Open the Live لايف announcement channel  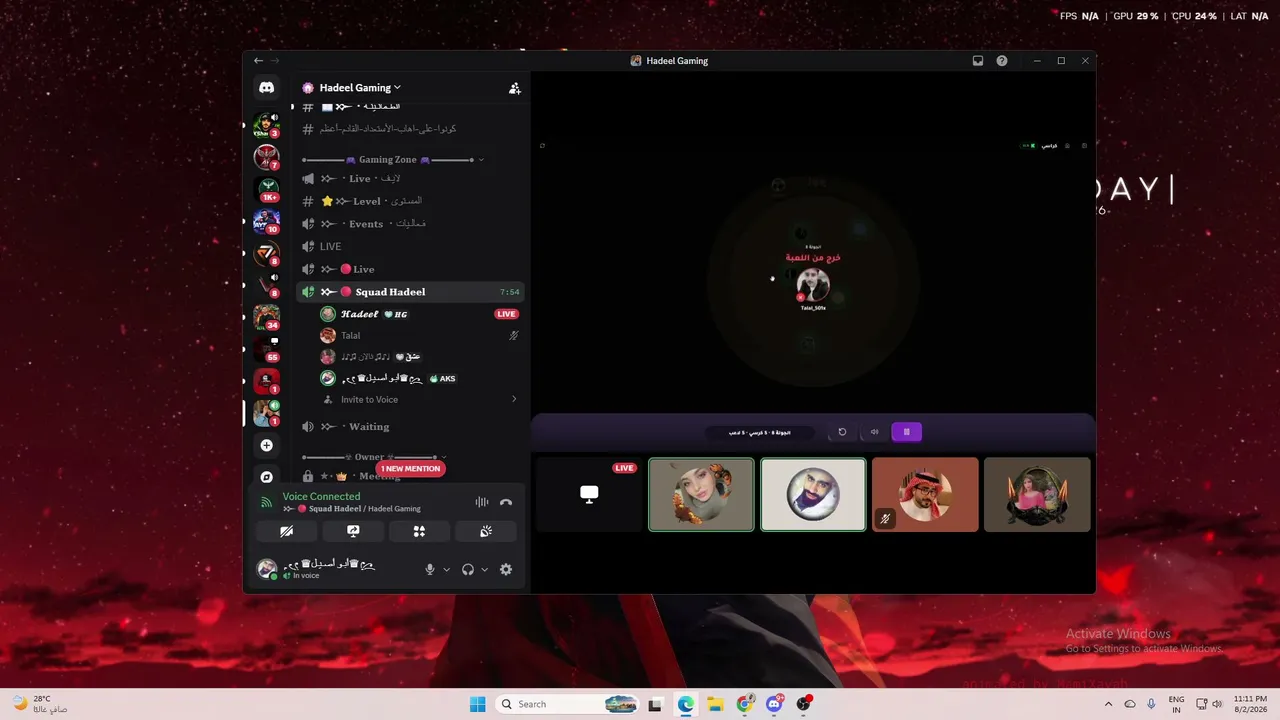point(411,178)
